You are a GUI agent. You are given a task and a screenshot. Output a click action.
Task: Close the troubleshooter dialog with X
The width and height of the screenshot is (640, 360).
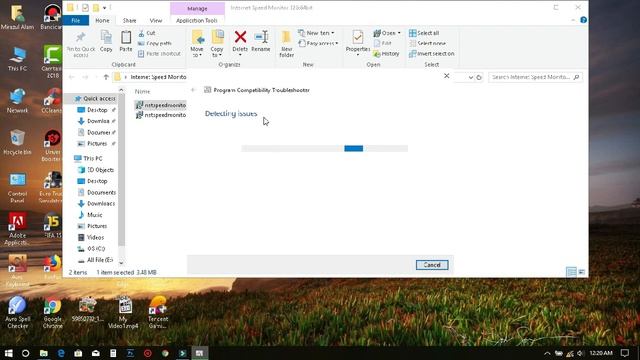pyautogui.click(x=447, y=76)
